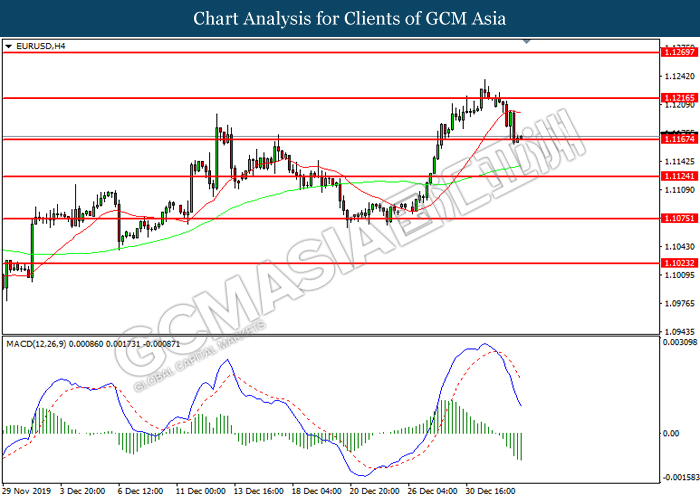Click the 11 Dec 00:00 time label

(x=200, y=491)
